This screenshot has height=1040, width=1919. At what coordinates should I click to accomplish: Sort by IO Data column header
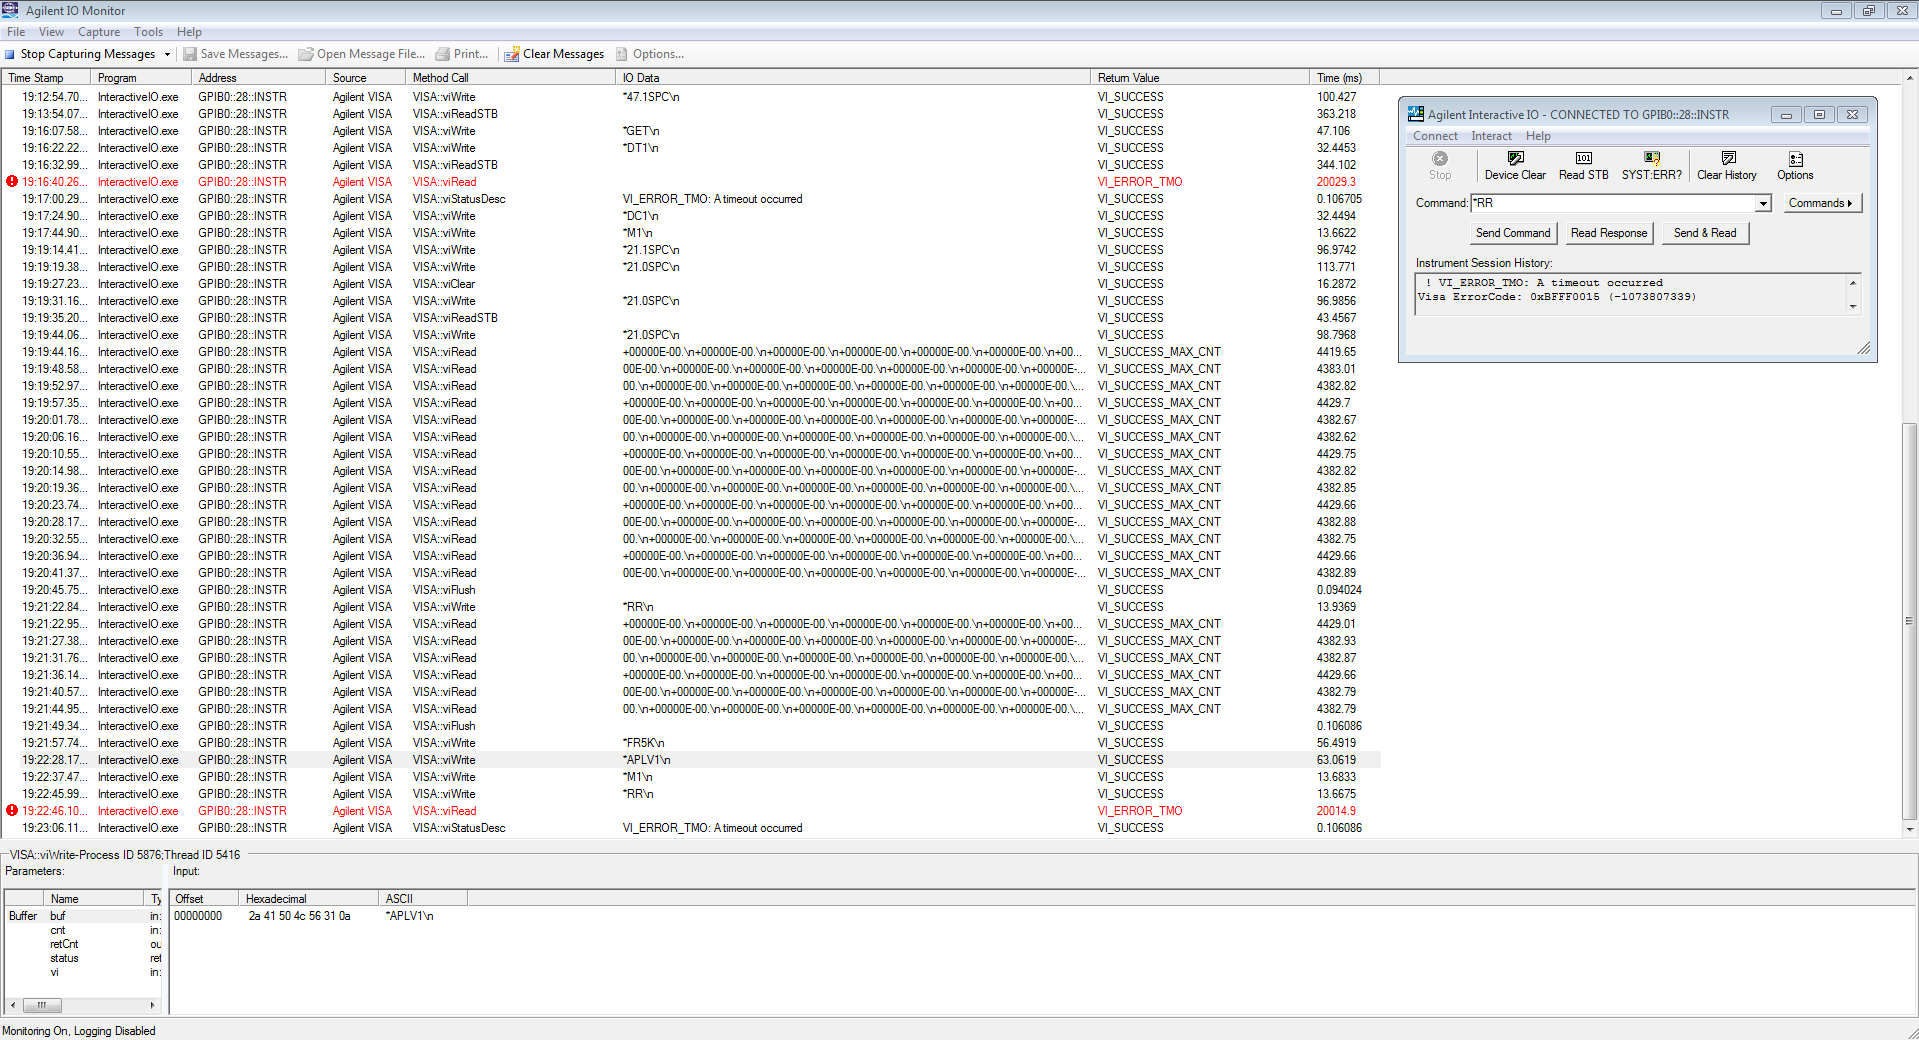(854, 77)
